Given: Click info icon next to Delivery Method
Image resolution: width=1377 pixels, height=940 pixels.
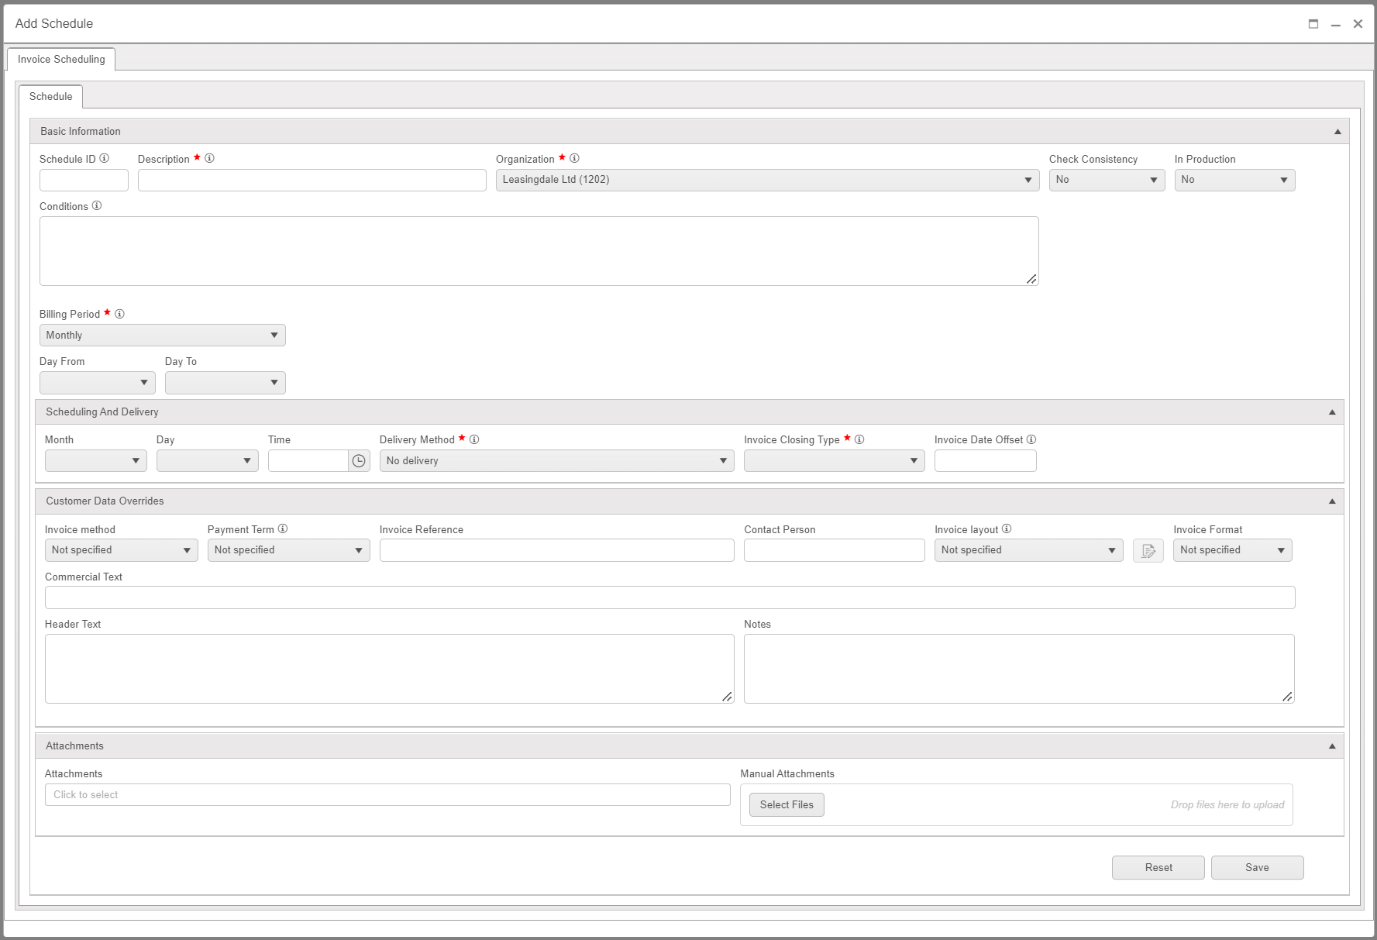Looking at the screenshot, I should pos(474,439).
